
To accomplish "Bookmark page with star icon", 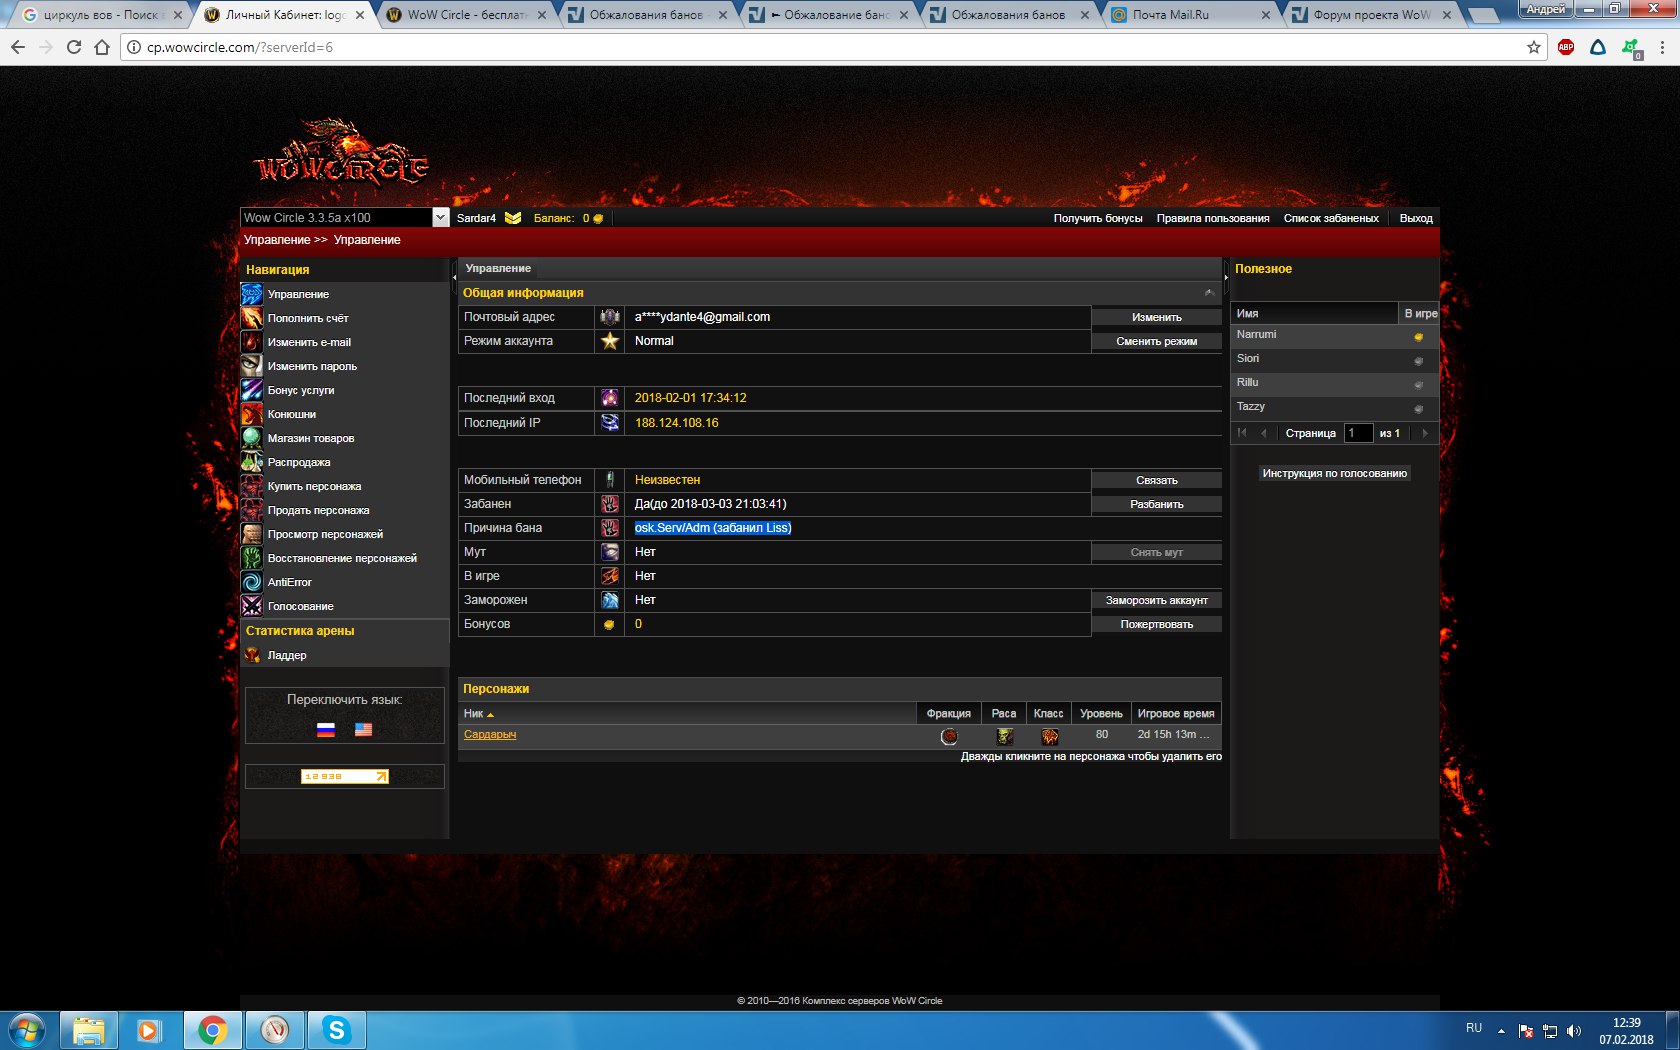I will coord(1534,47).
